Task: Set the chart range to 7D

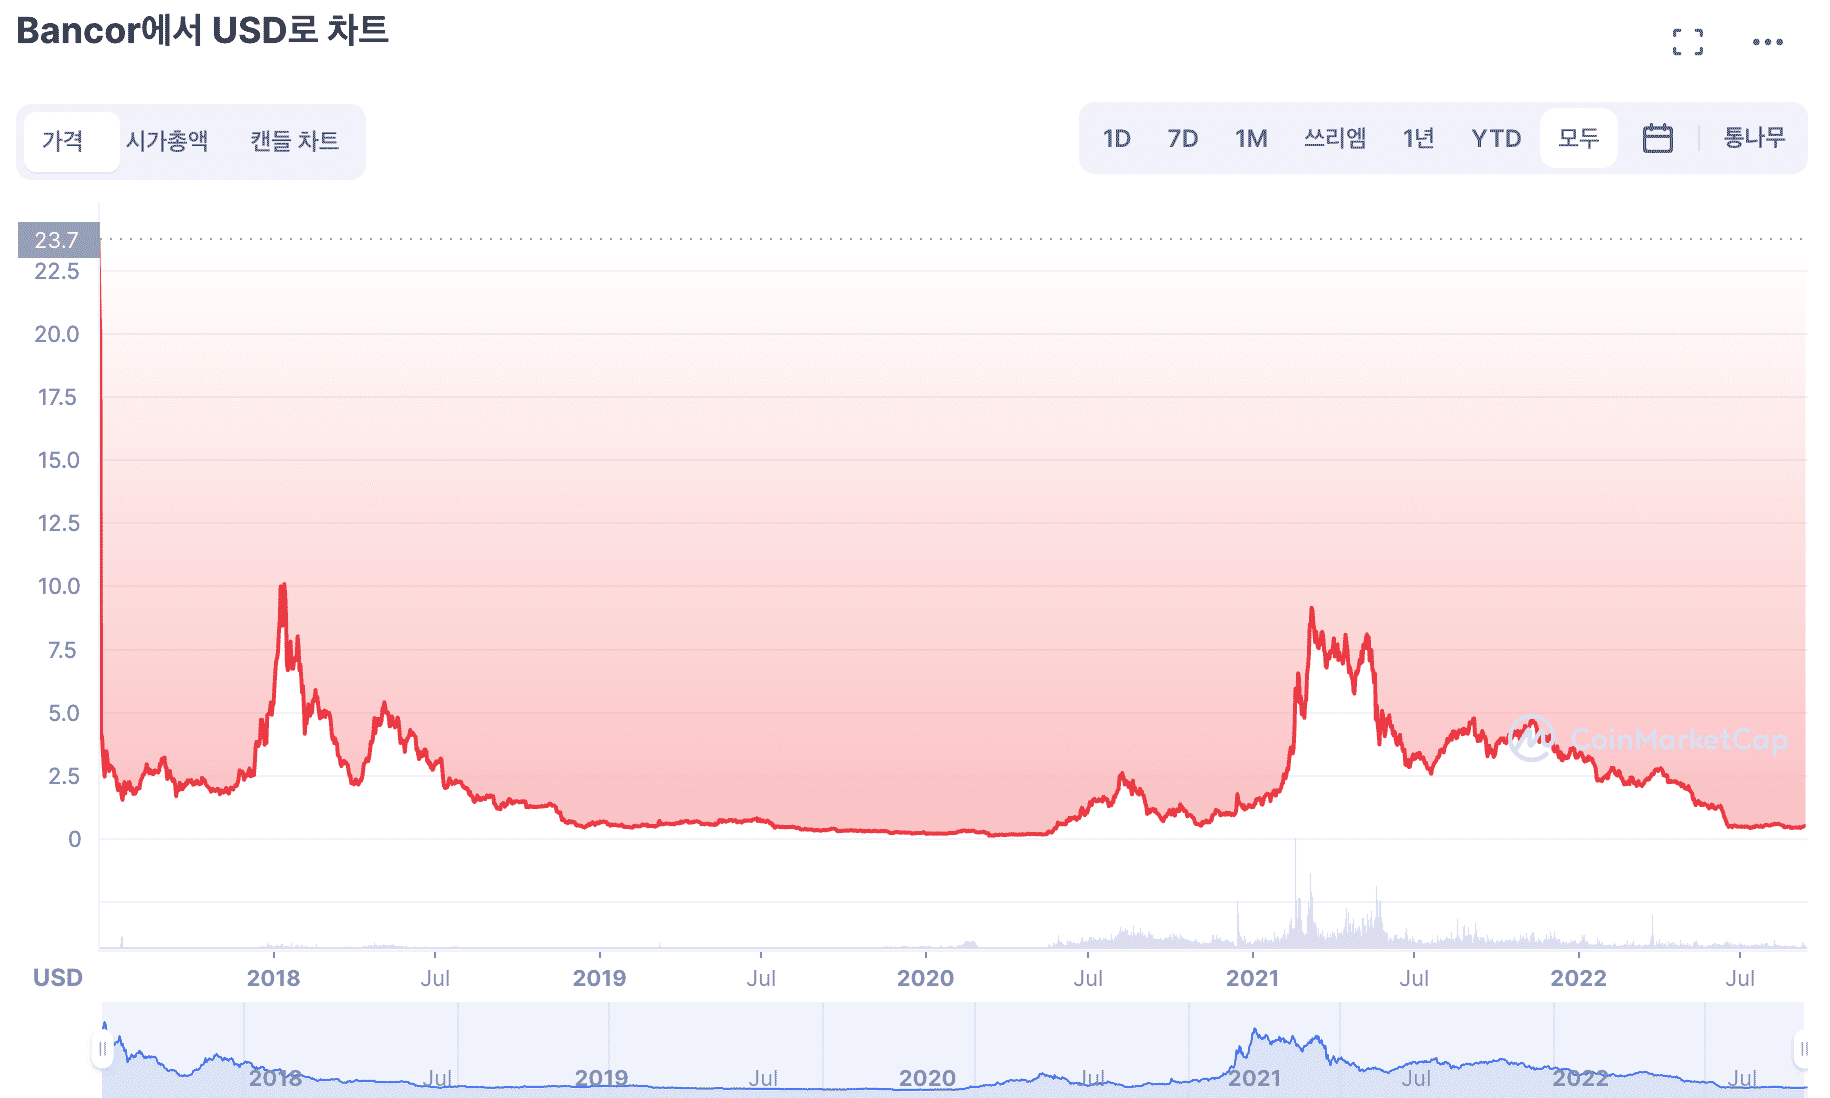Action: (x=1182, y=138)
